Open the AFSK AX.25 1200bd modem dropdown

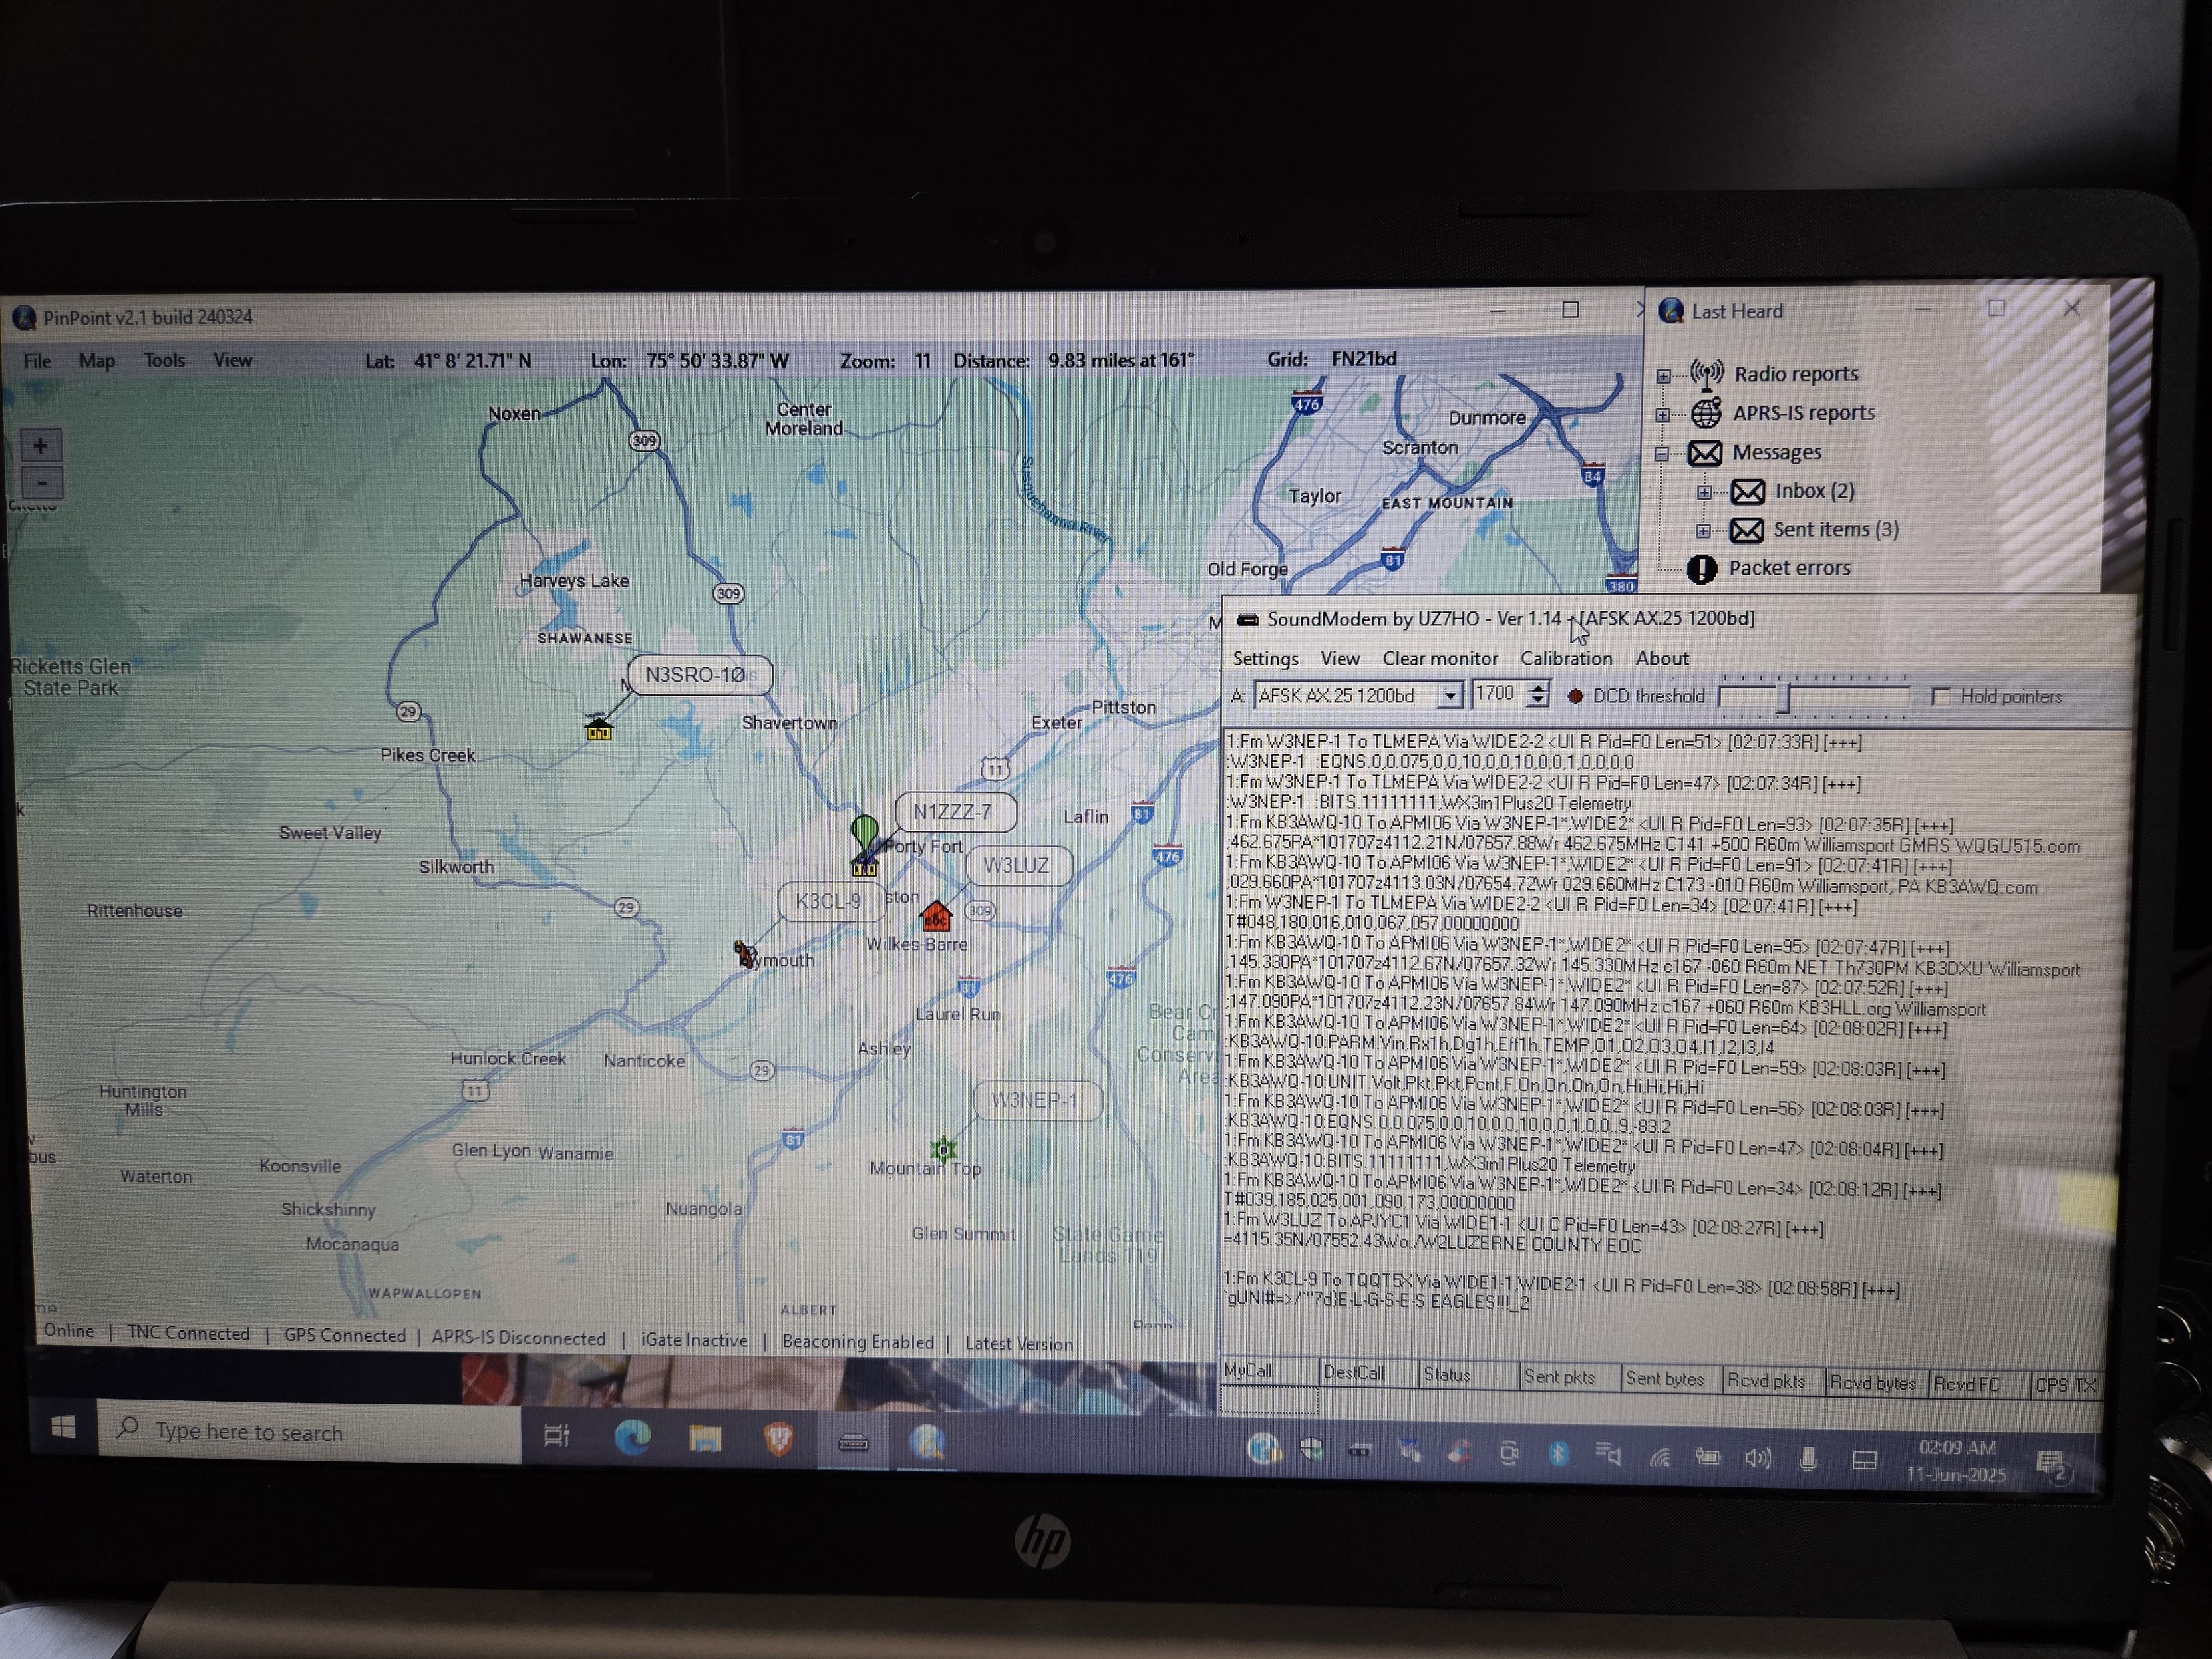[x=1449, y=696]
